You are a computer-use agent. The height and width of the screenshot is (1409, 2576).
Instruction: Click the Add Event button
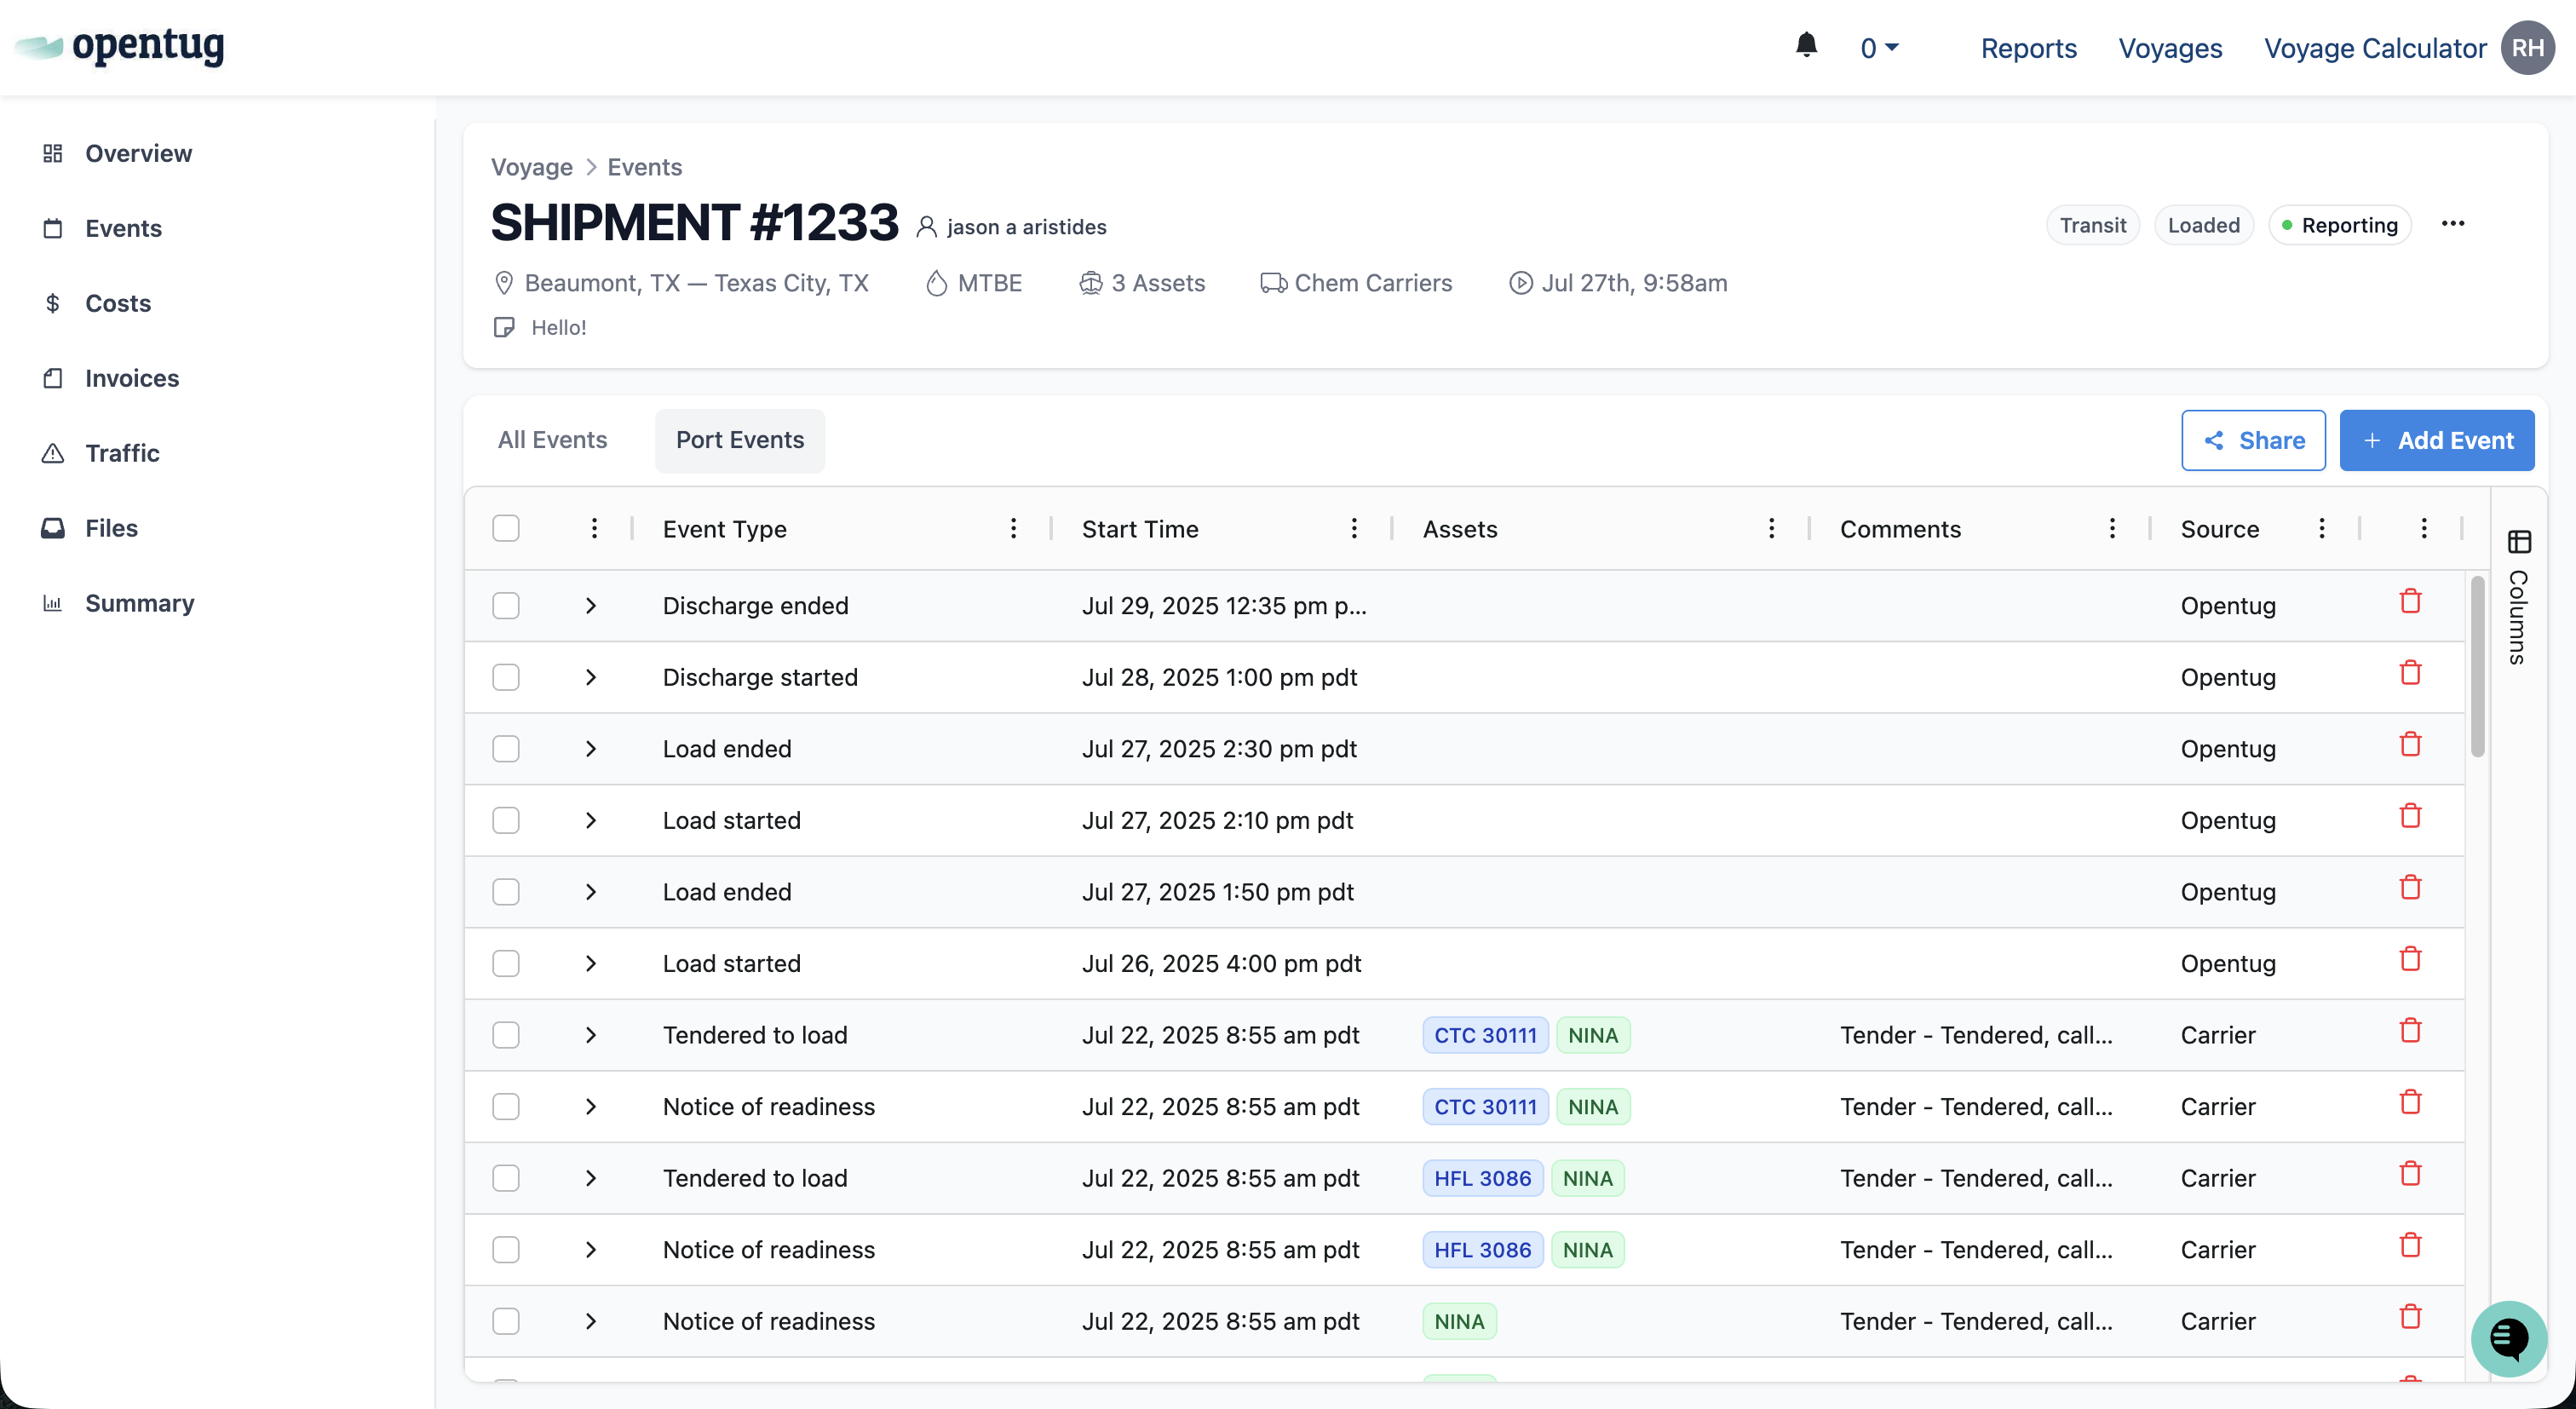coord(2436,440)
